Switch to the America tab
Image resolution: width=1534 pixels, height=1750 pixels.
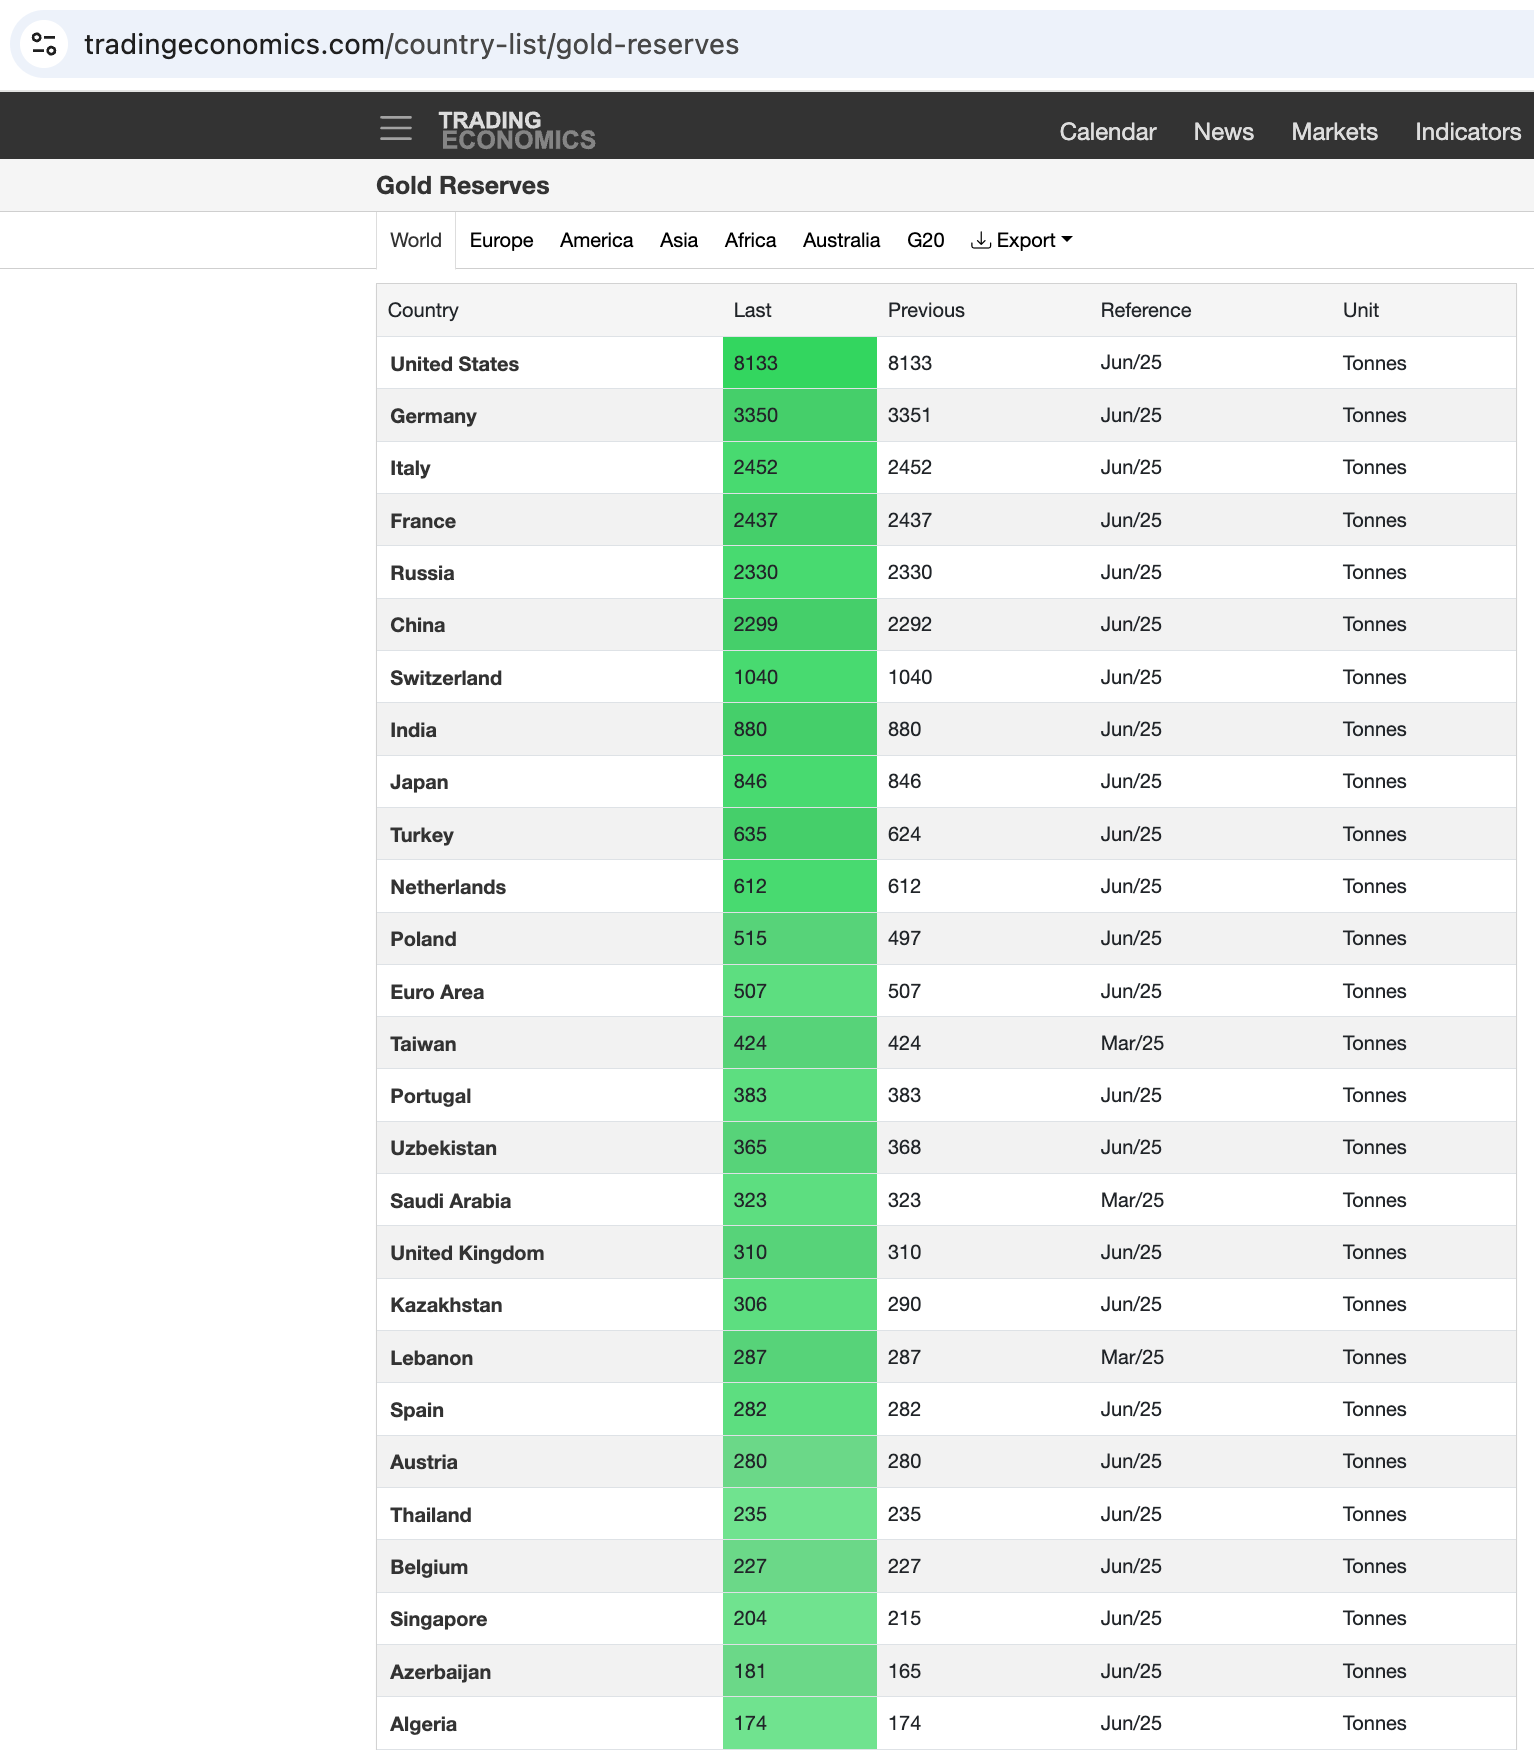[x=596, y=240]
